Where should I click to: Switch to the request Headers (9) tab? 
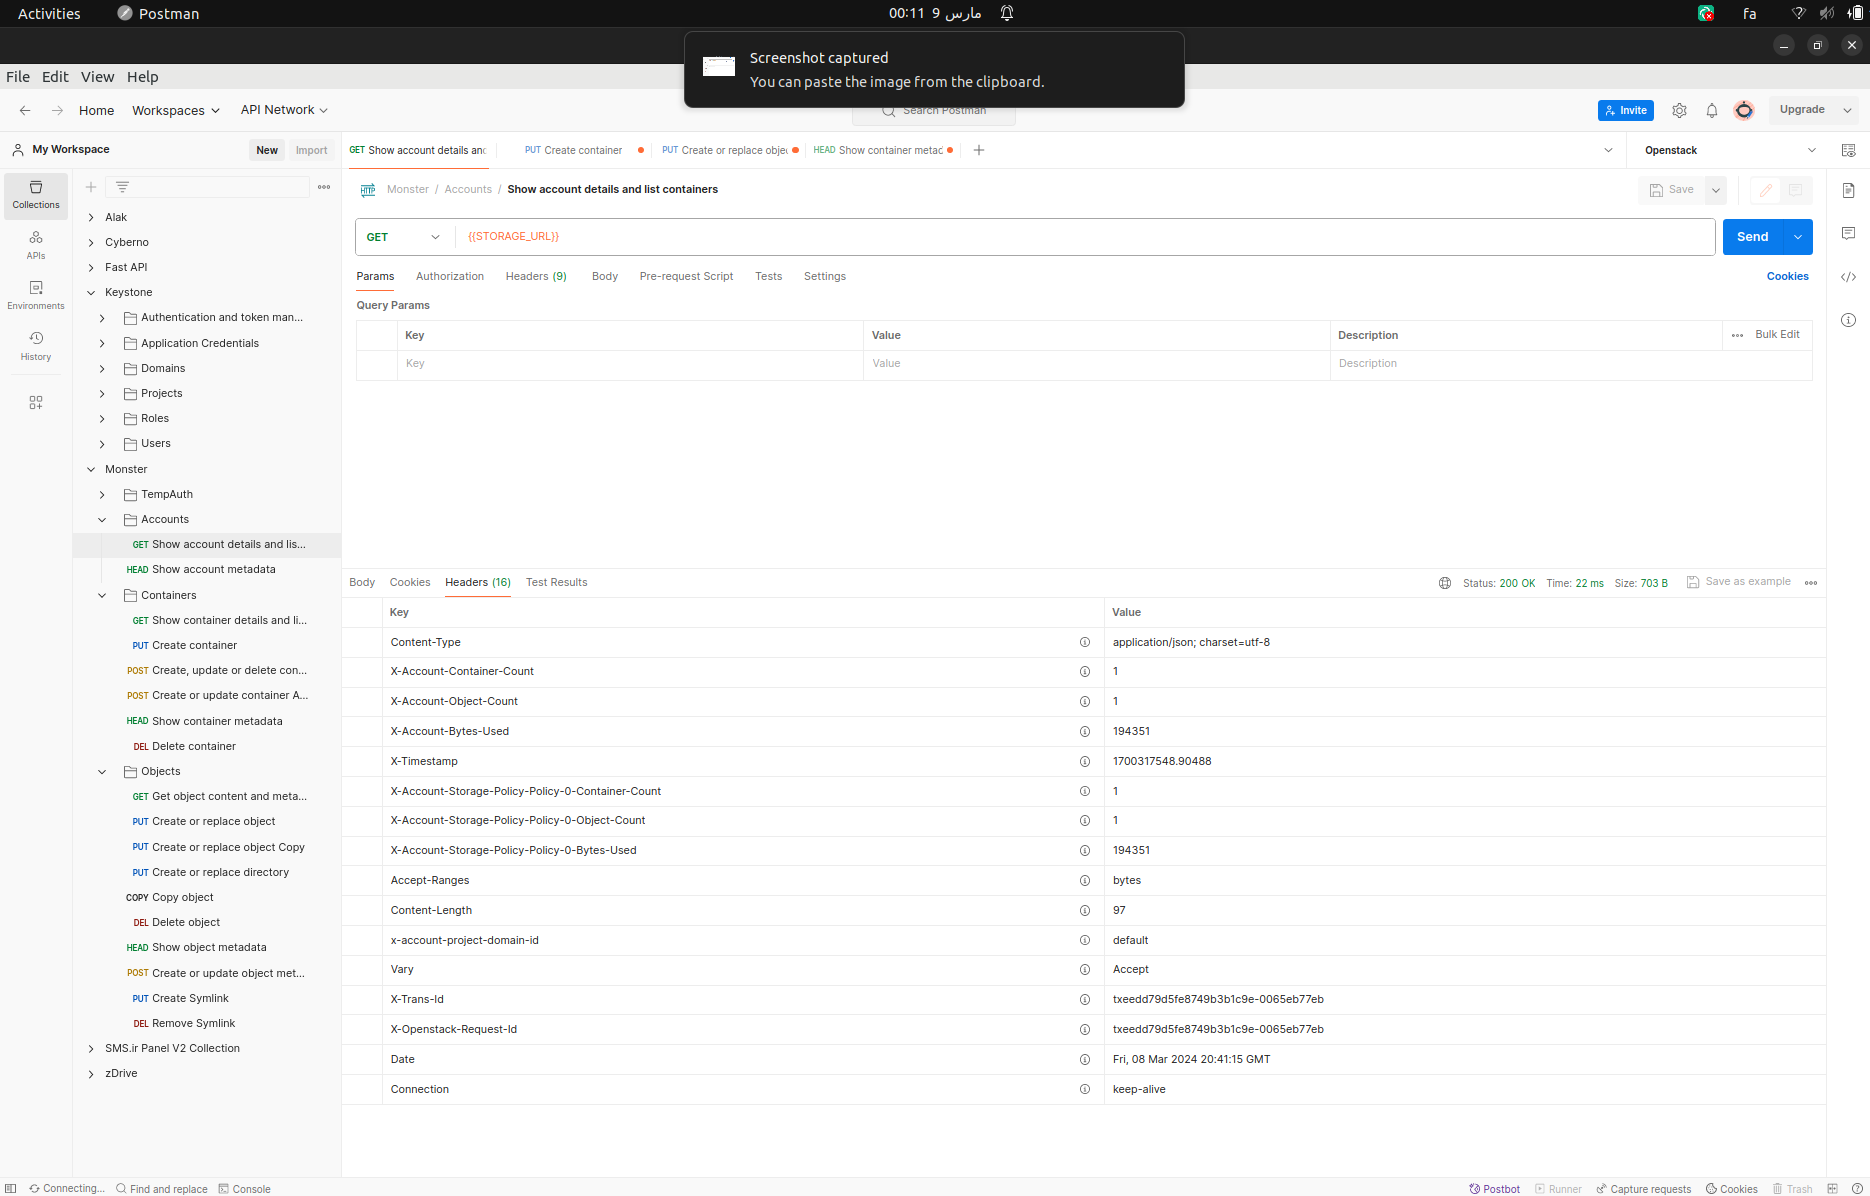tap(536, 277)
